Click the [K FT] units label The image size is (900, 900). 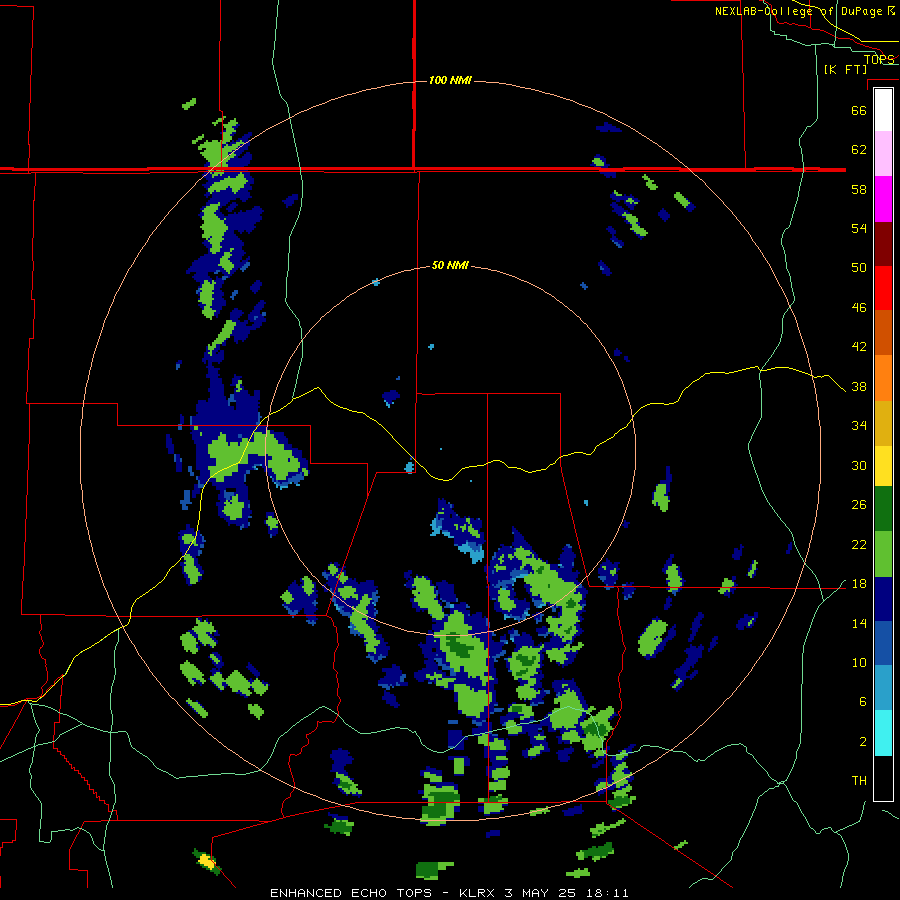click(845, 69)
